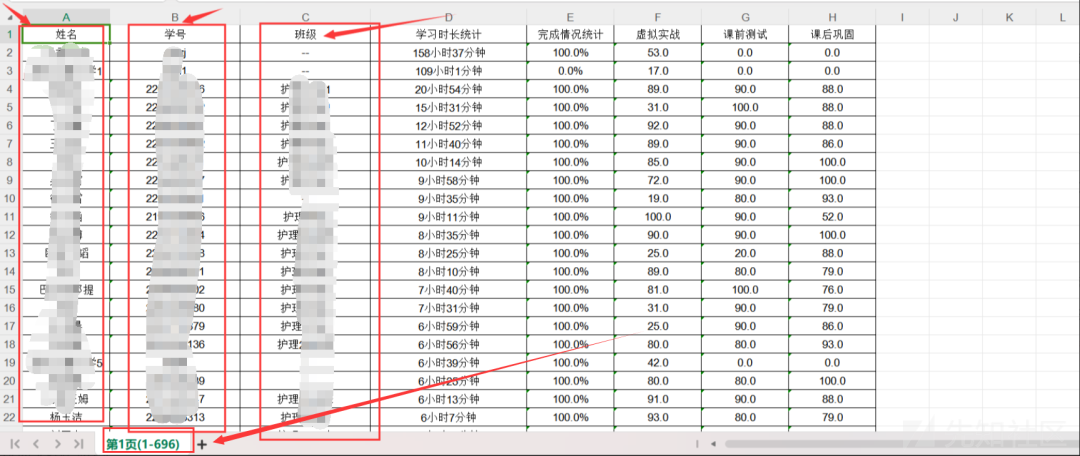The width and height of the screenshot is (1080, 456).
Task: Select the cell 11小时40分钟
Action: (448, 144)
